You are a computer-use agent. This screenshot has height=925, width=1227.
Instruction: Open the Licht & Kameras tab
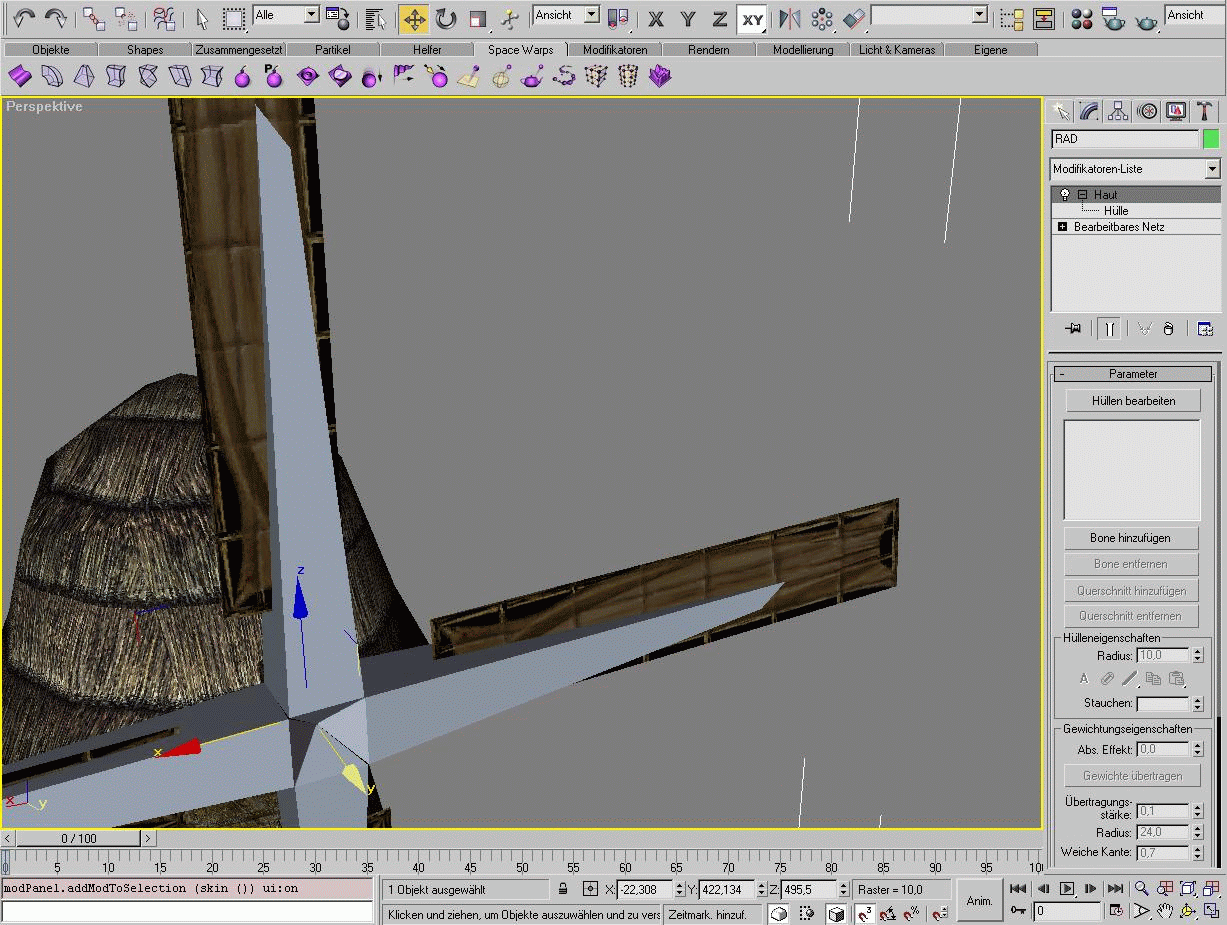(897, 49)
